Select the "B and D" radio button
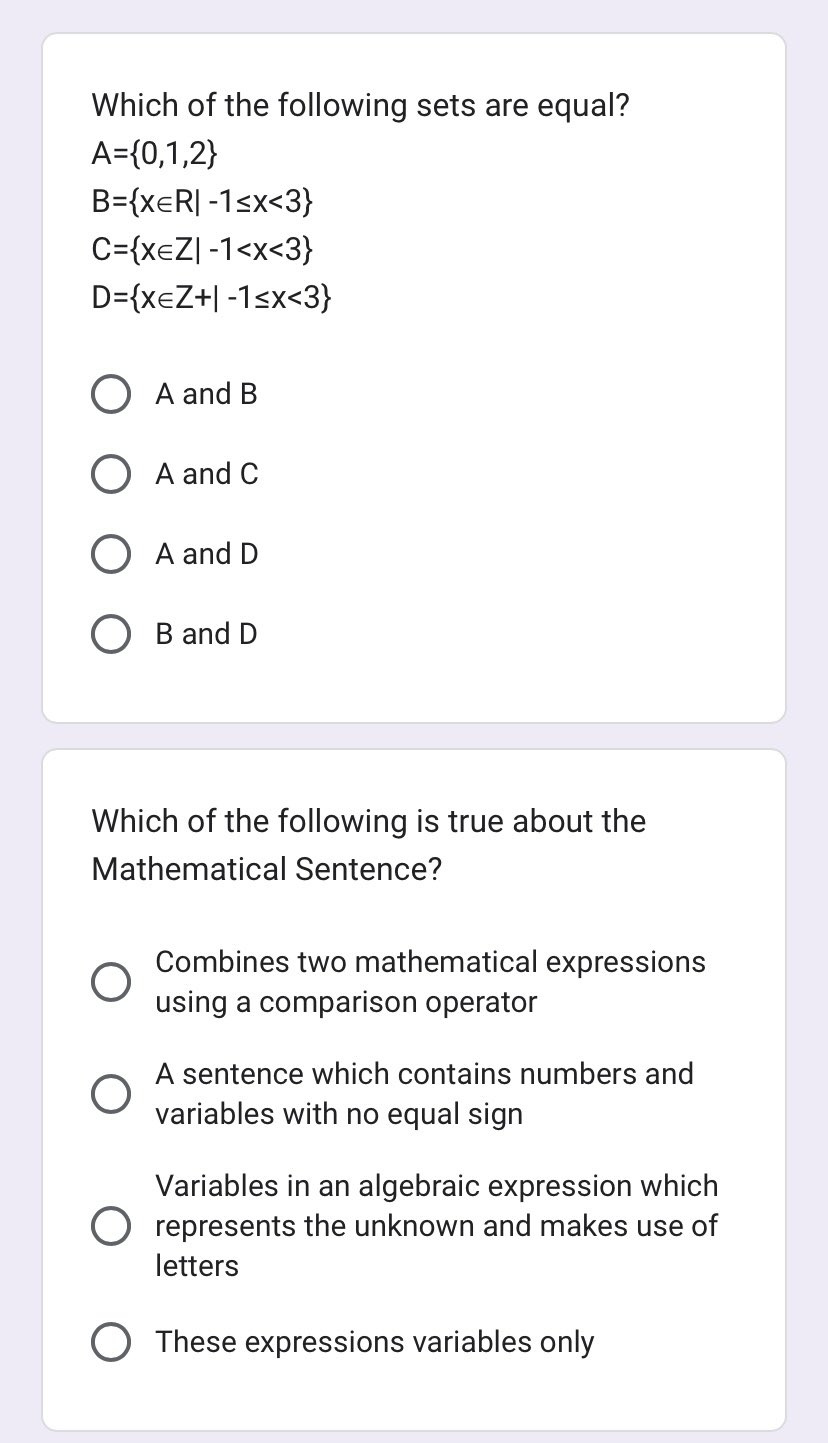The image size is (828, 1443). click(111, 633)
